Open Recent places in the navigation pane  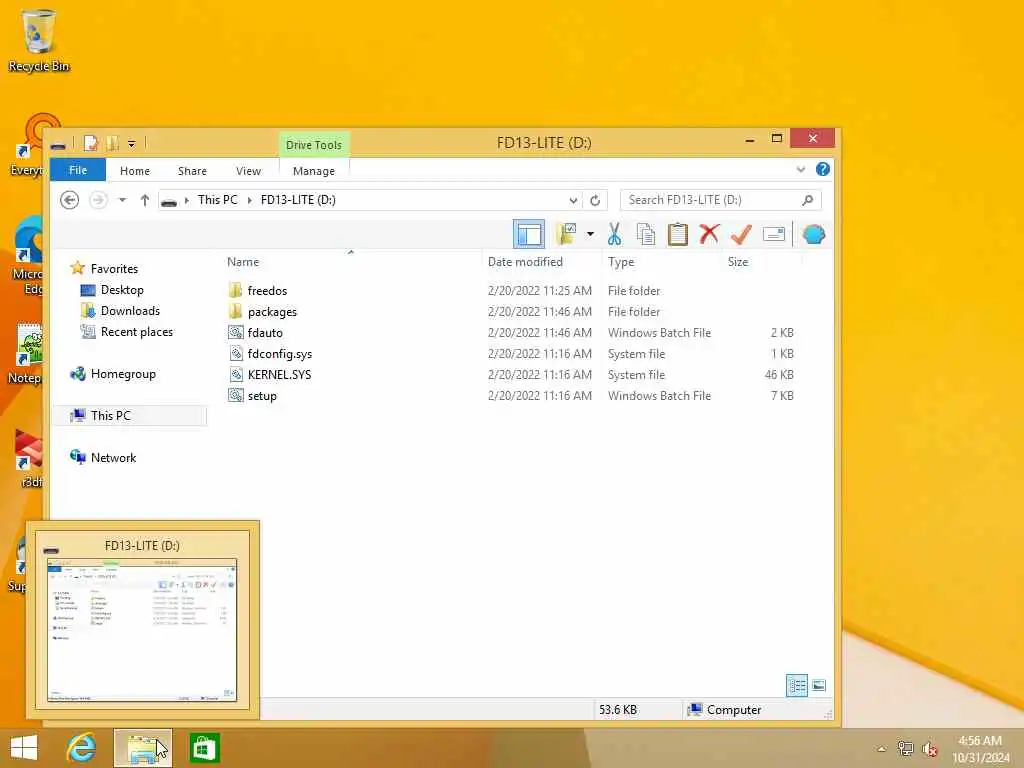pos(136,331)
